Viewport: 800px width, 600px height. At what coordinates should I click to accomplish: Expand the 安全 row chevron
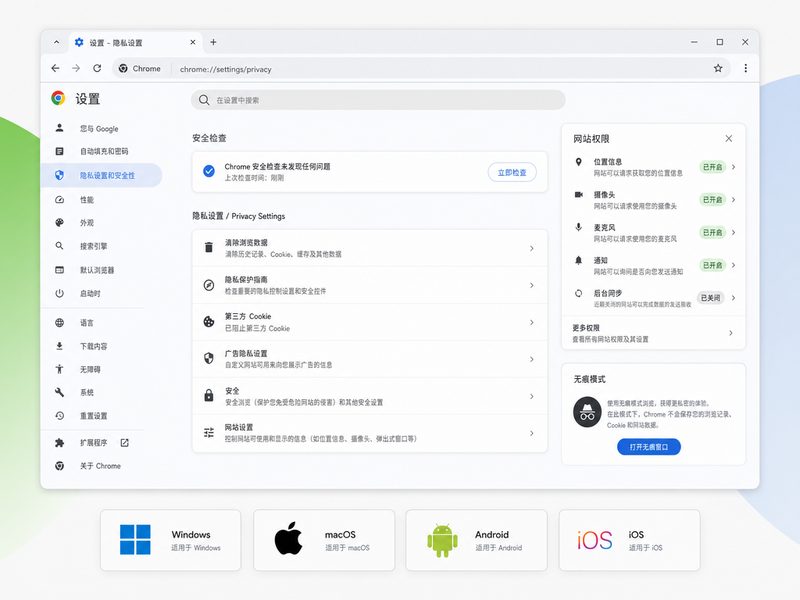pyautogui.click(x=532, y=396)
